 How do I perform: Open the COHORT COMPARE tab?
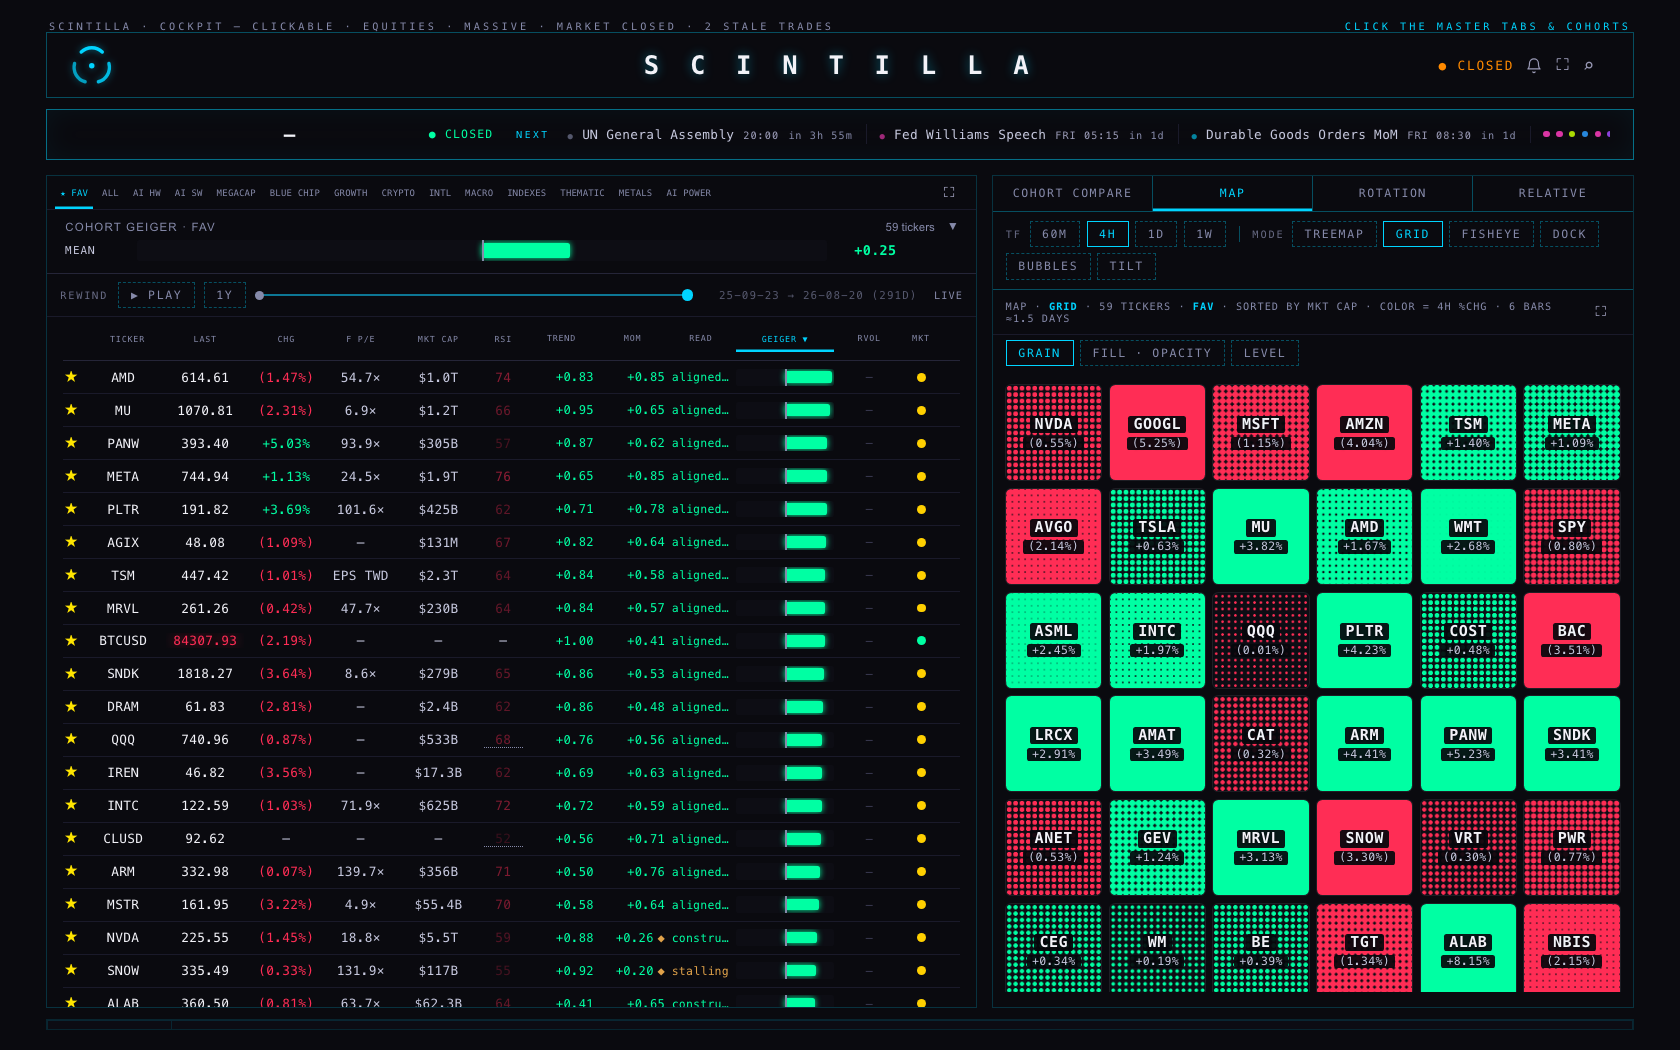(1072, 193)
